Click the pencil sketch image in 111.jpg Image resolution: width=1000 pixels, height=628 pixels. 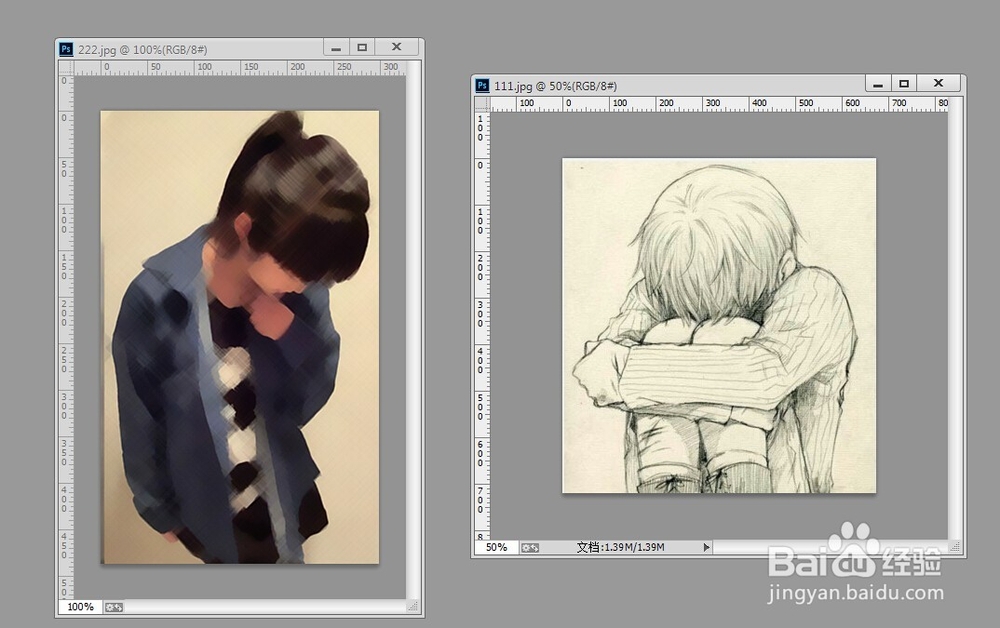coord(719,325)
